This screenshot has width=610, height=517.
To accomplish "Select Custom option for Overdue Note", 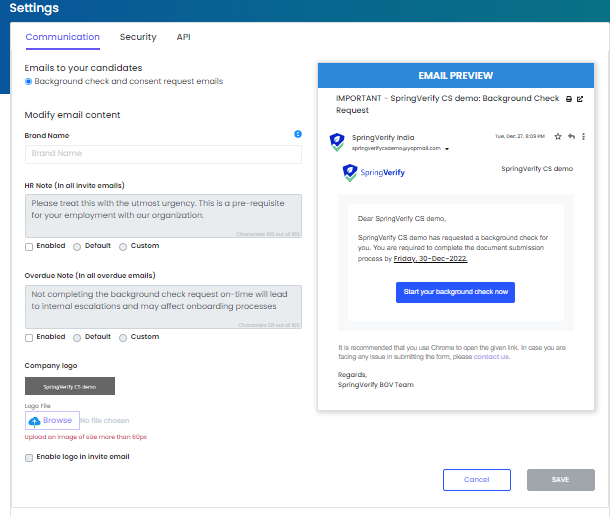I will [x=123, y=338].
